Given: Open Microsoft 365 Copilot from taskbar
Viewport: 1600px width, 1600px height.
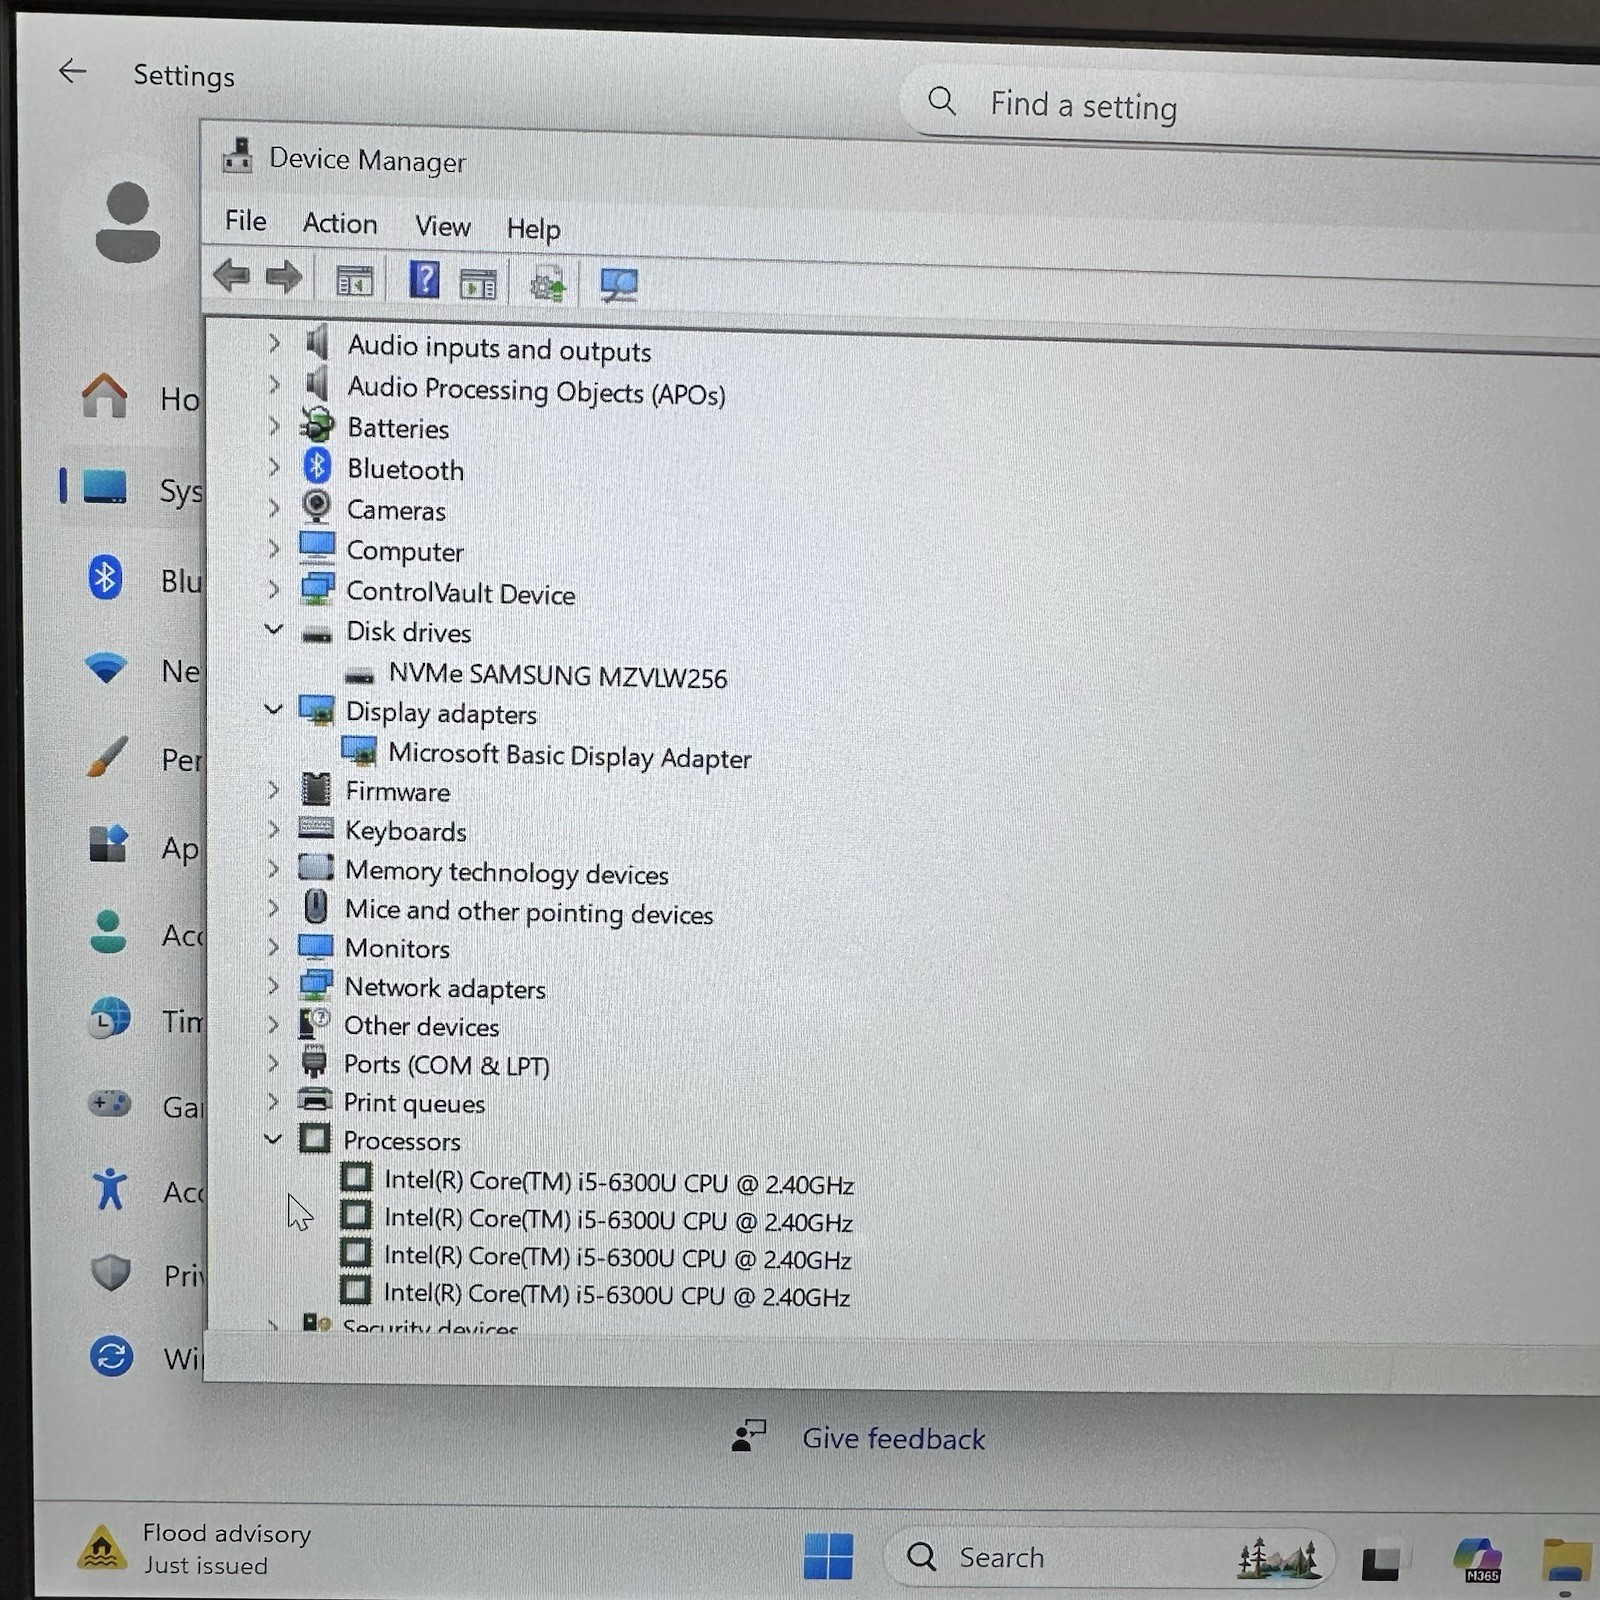Looking at the screenshot, I should pos(1478,1560).
